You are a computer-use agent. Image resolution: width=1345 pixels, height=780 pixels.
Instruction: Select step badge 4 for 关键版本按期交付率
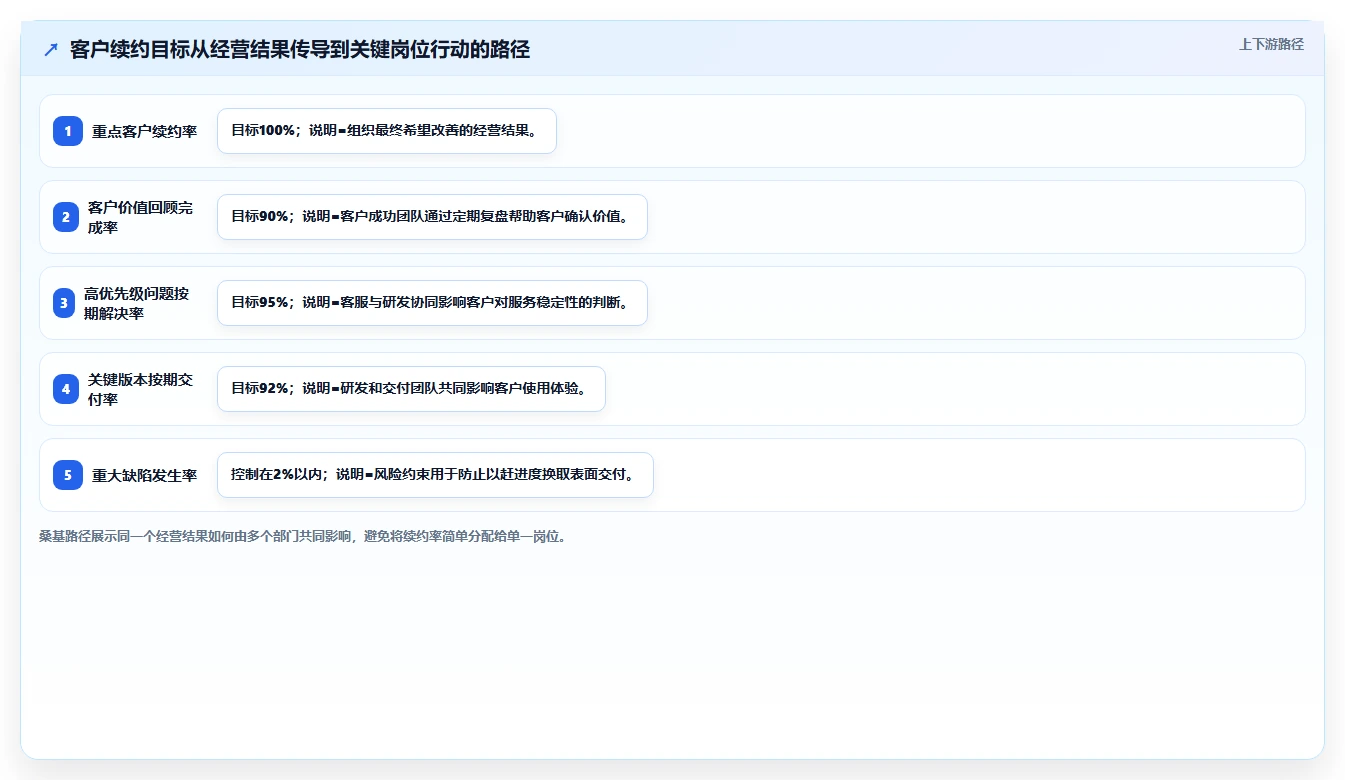pos(66,389)
